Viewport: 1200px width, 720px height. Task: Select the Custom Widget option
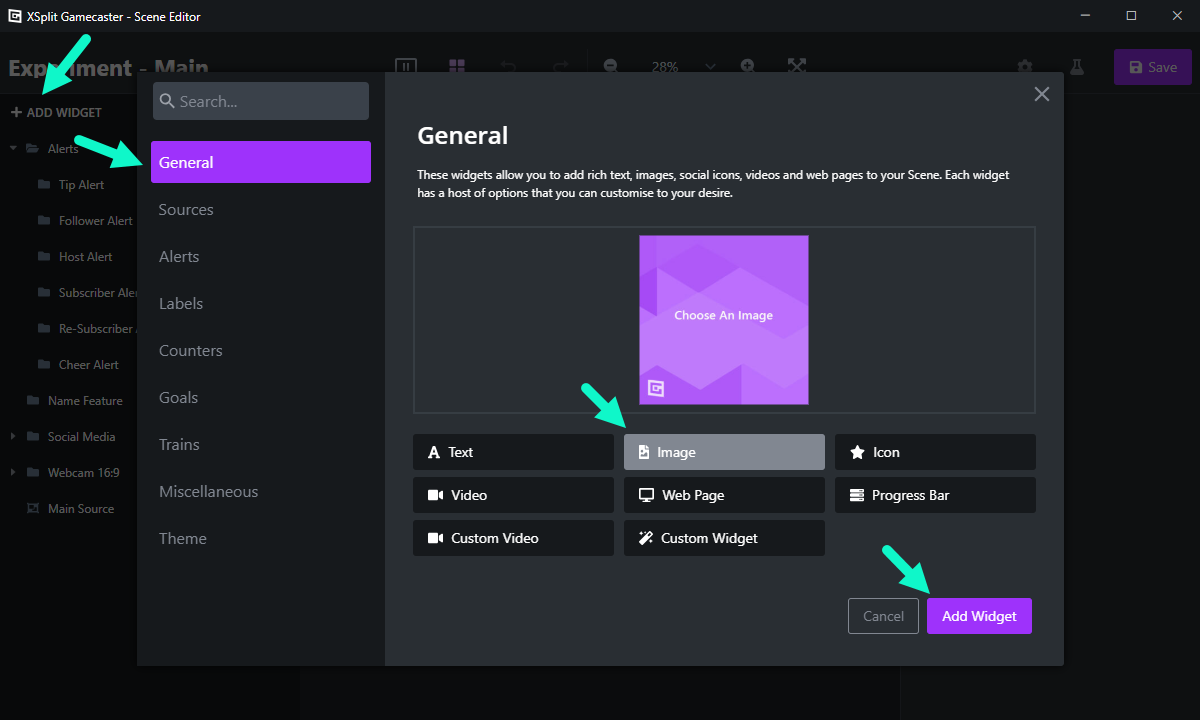724,538
